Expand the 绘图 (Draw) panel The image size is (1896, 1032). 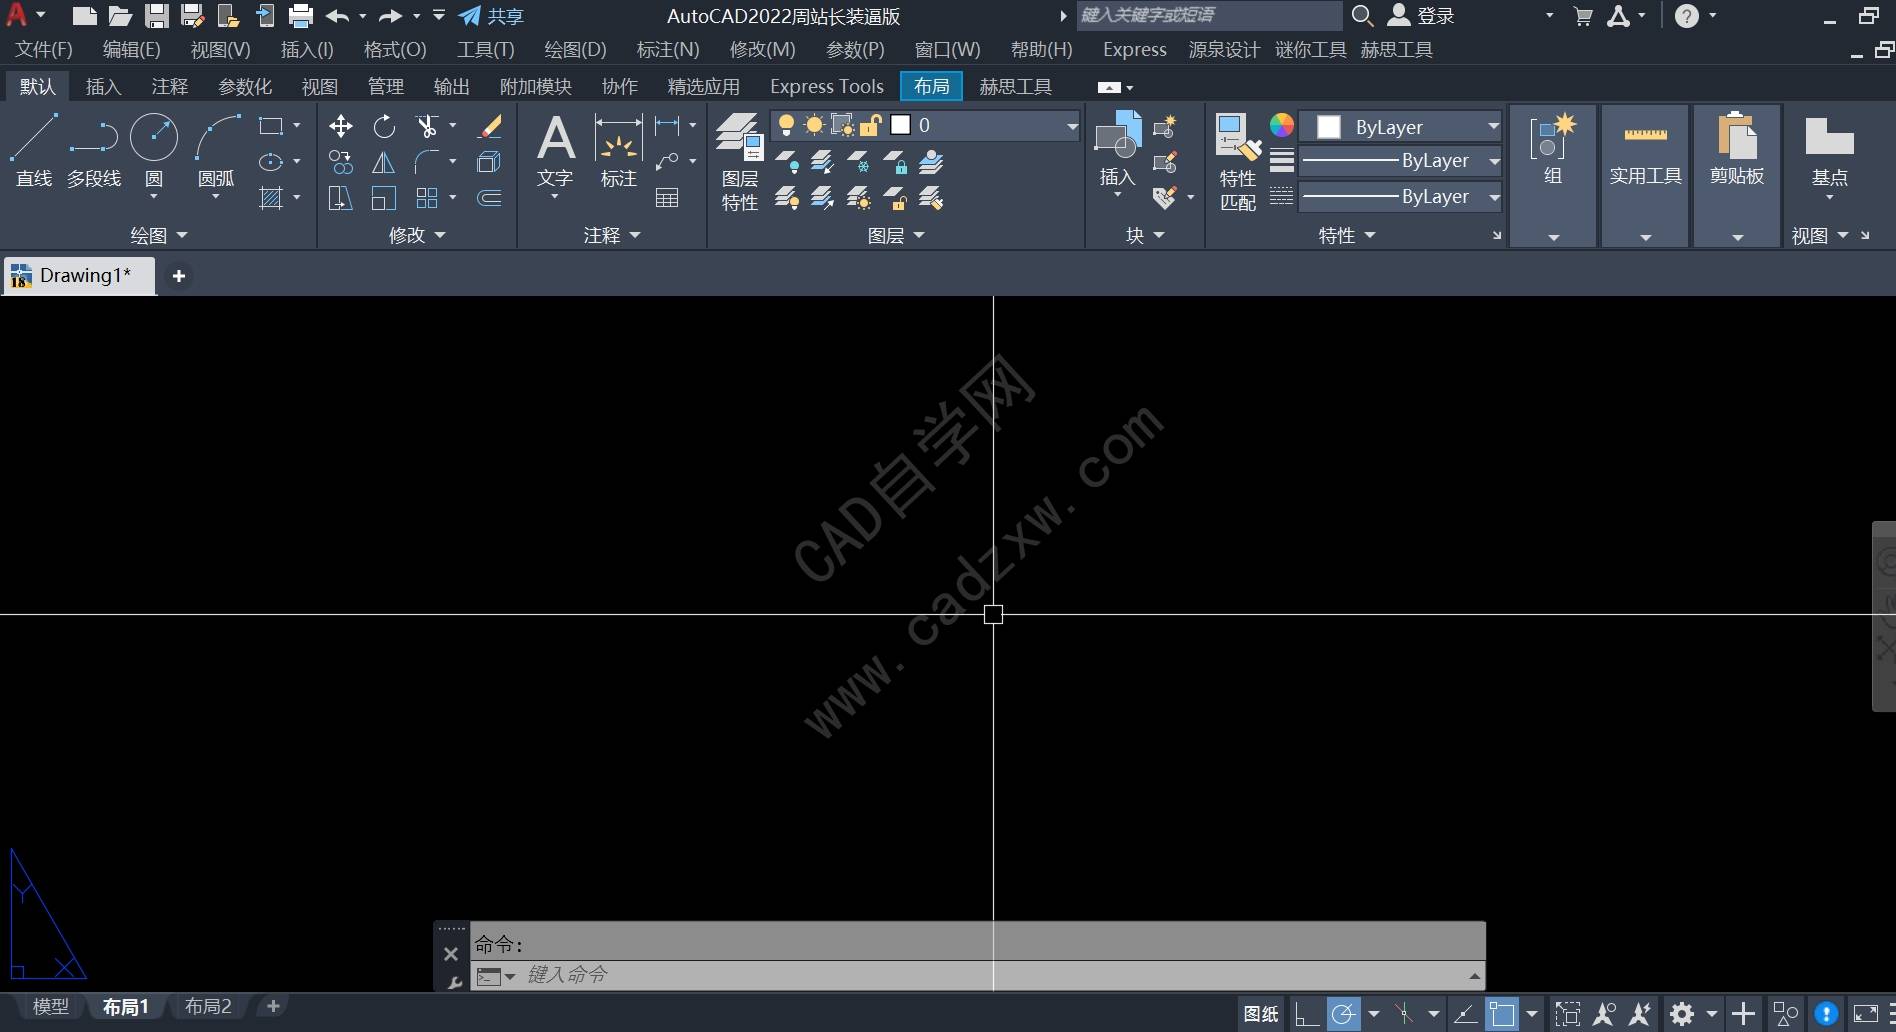(x=158, y=235)
